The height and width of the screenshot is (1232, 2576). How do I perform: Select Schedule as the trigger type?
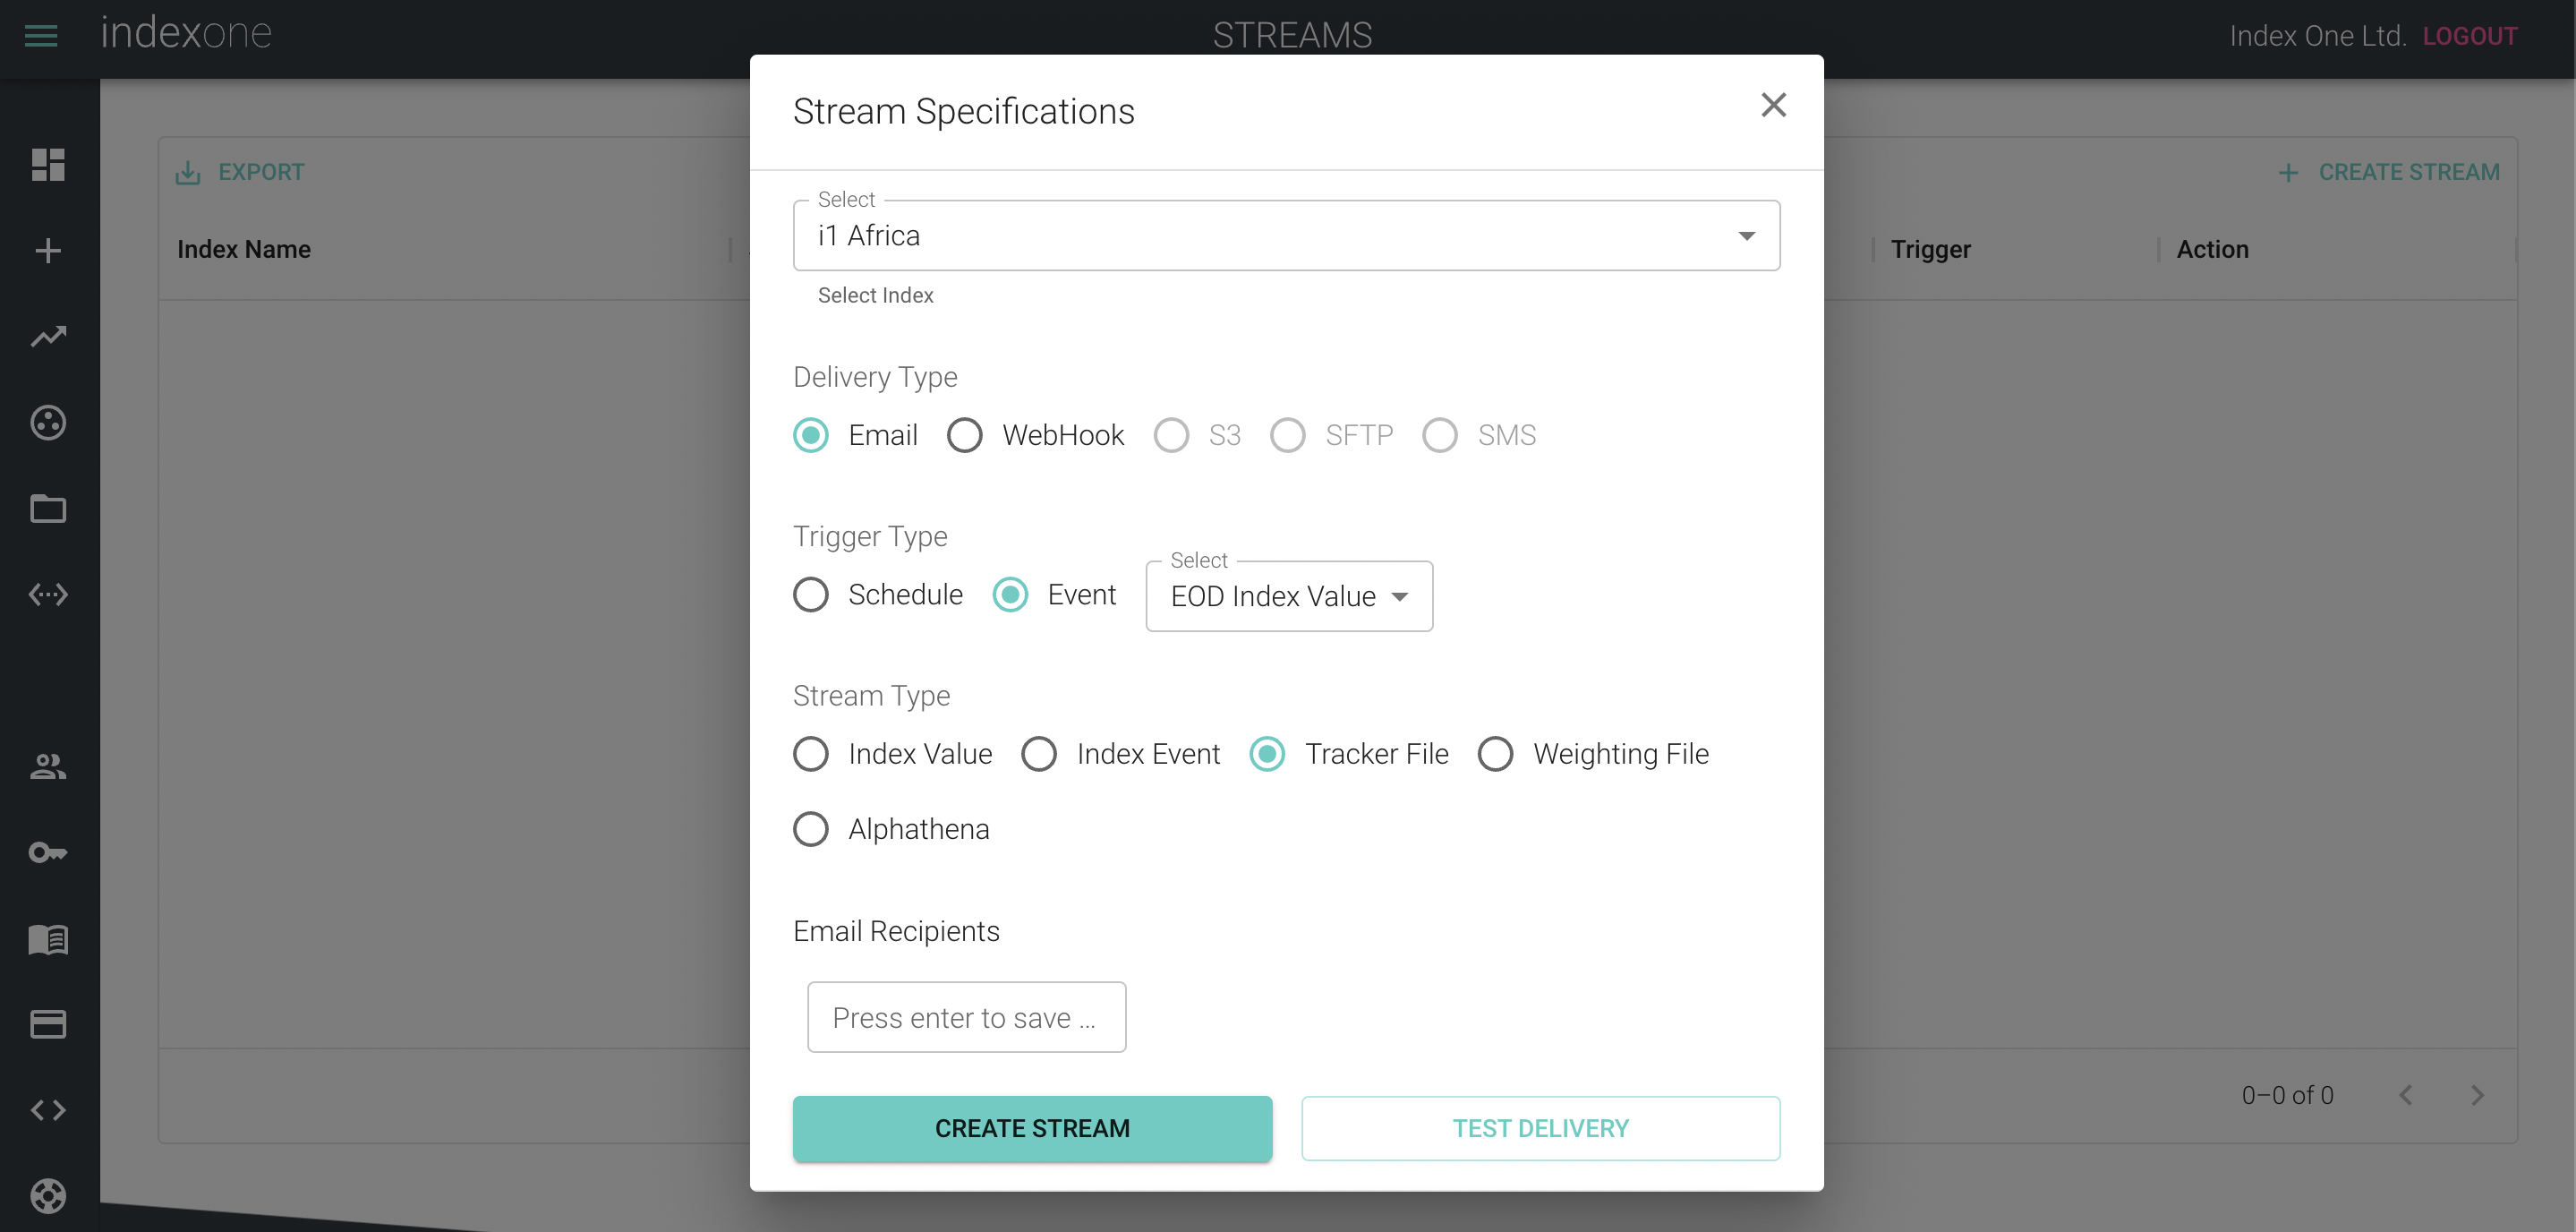(810, 594)
